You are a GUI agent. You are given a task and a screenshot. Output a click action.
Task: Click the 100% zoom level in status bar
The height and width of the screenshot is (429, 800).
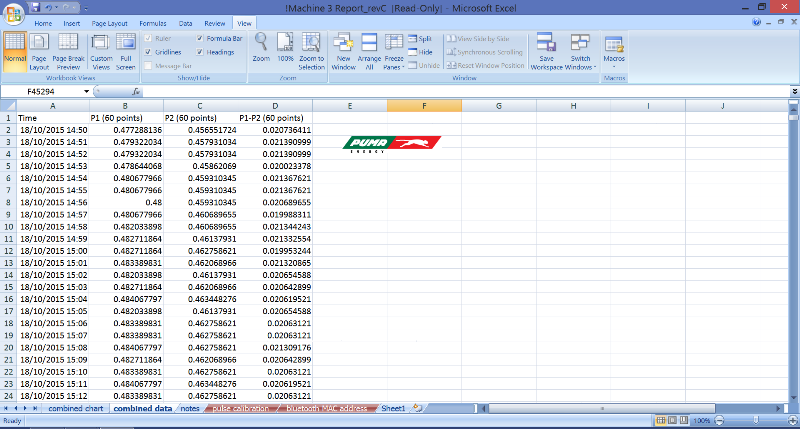702,421
